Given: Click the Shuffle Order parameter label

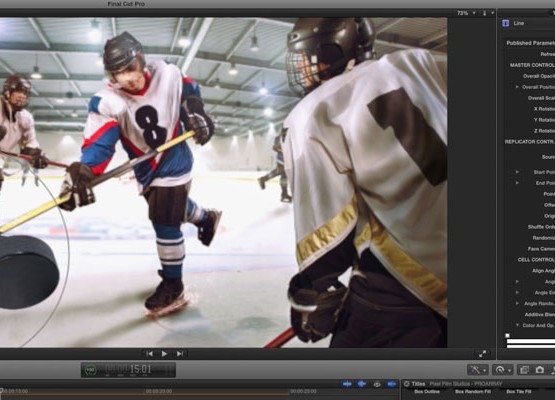Looking at the screenshot, I should (541, 227).
